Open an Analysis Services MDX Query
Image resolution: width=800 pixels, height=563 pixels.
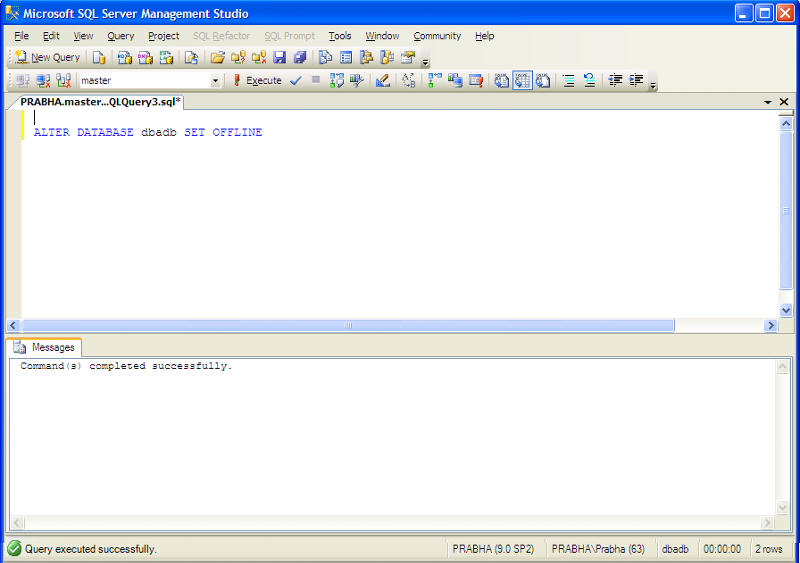[124, 57]
